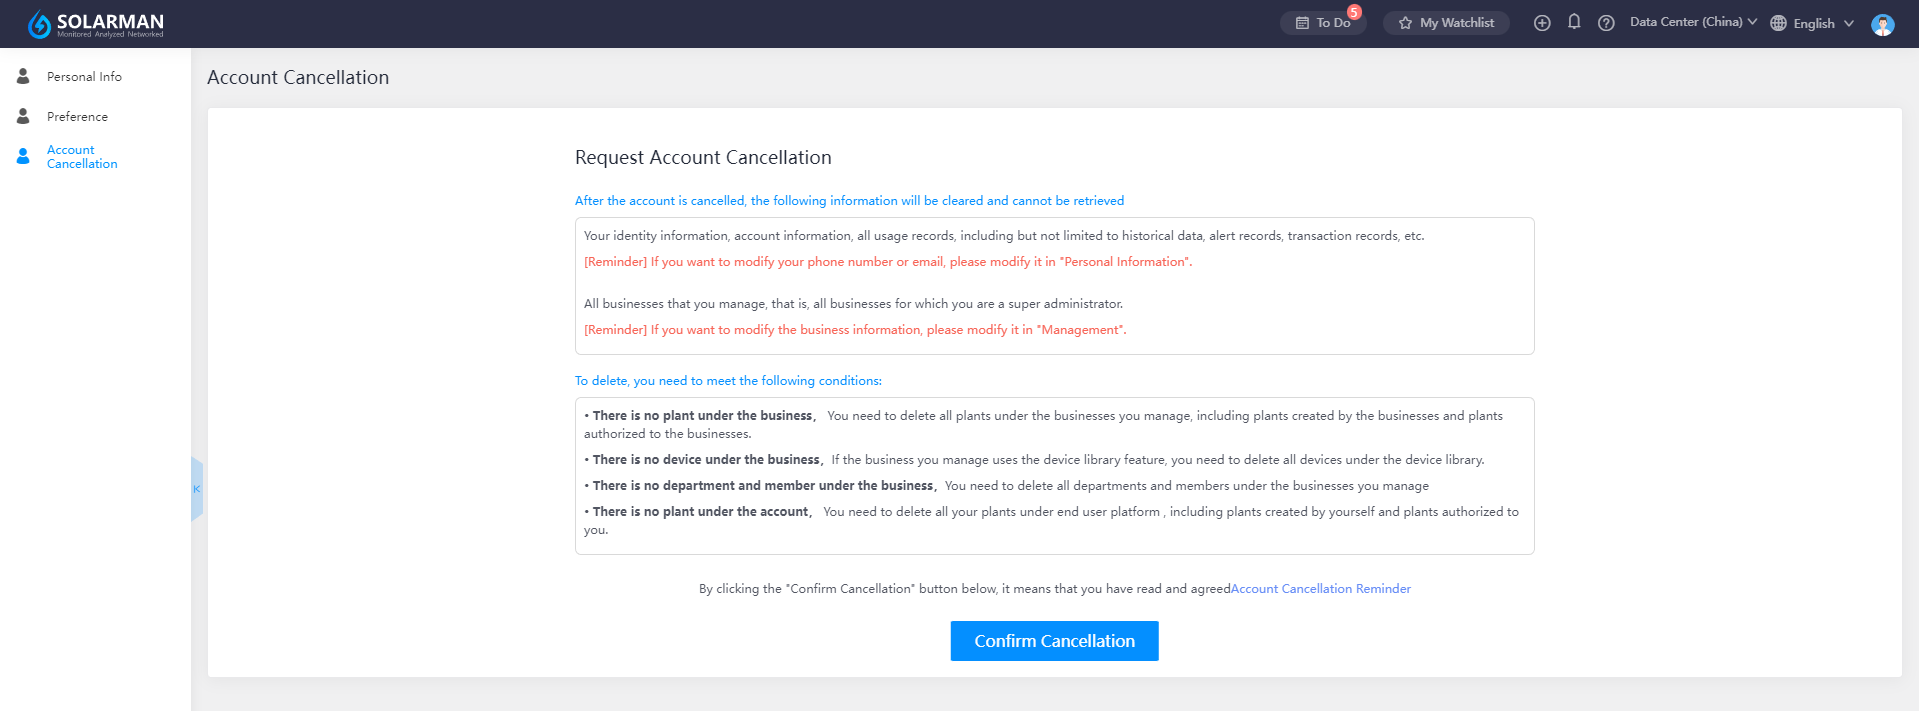The image size is (1919, 711).
Task: Click the SOLARMAN logo
Action: pos(95,24)
